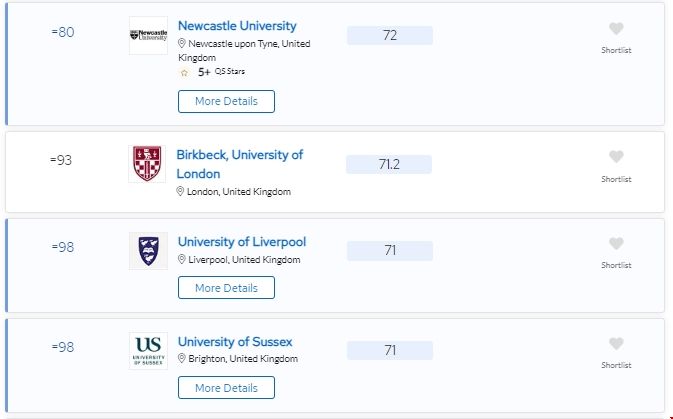Click the Birkbeck crest logo
The height and width of the screenshot is (419, 673).
(148, 163)
